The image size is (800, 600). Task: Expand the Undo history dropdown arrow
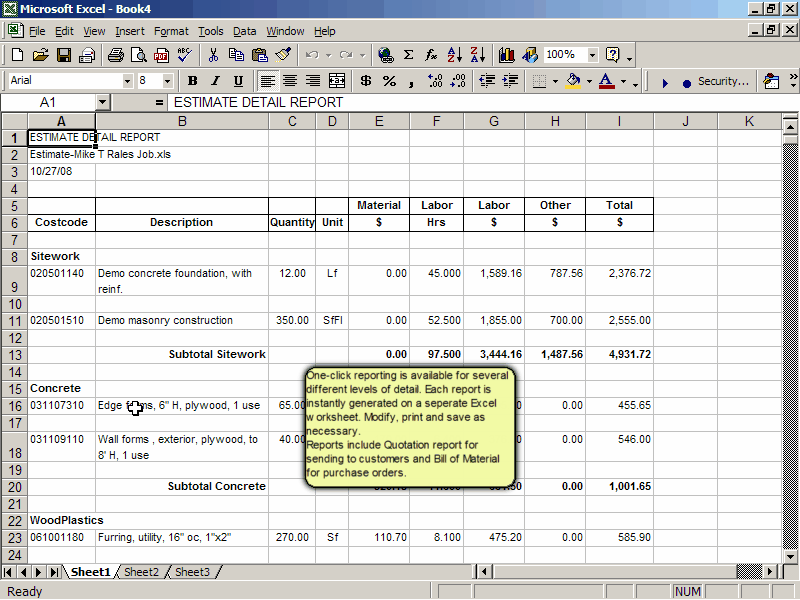click(329, 55)
